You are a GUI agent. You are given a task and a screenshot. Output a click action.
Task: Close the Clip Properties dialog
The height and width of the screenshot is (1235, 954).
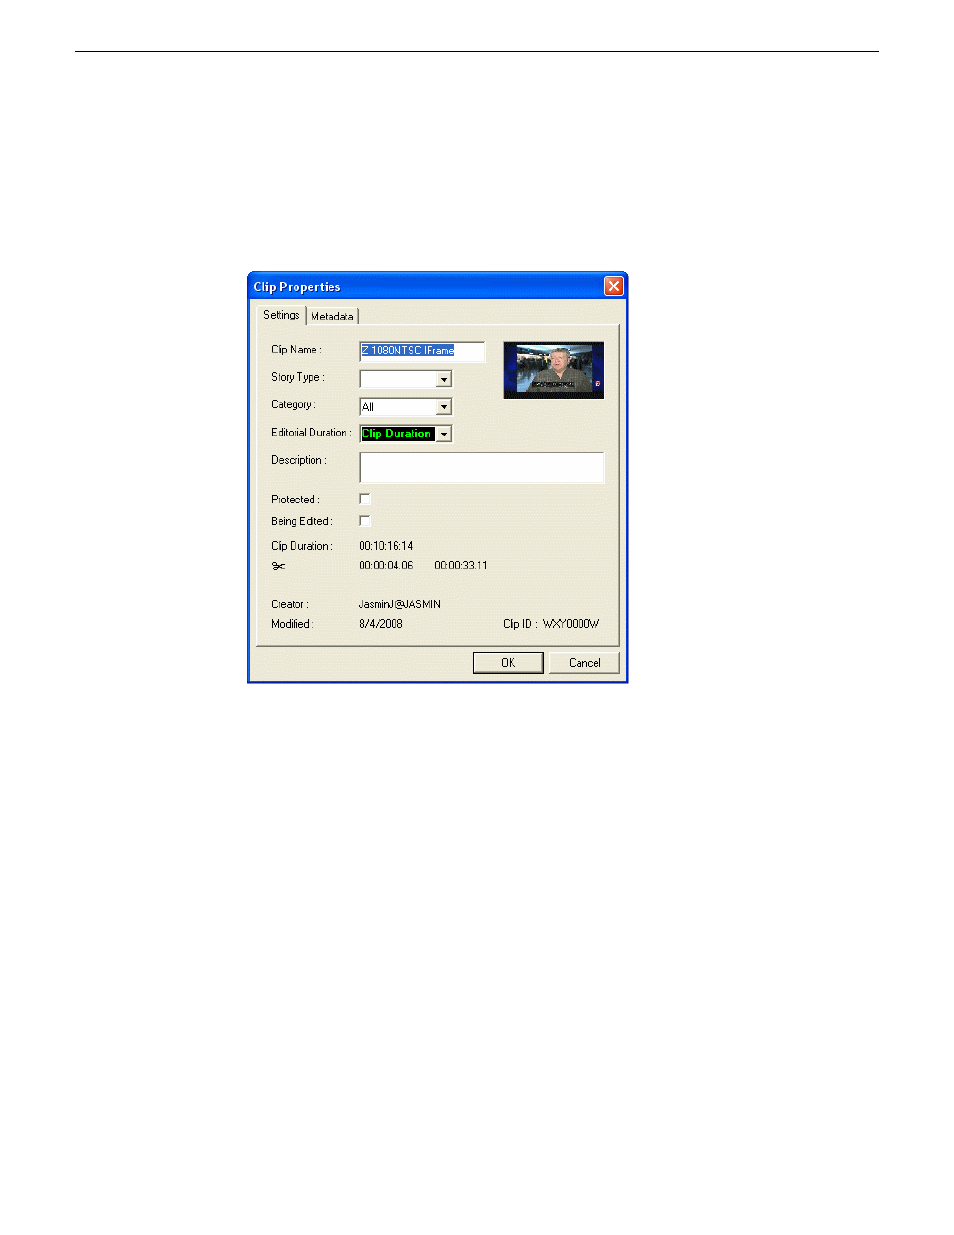[614, 286]
